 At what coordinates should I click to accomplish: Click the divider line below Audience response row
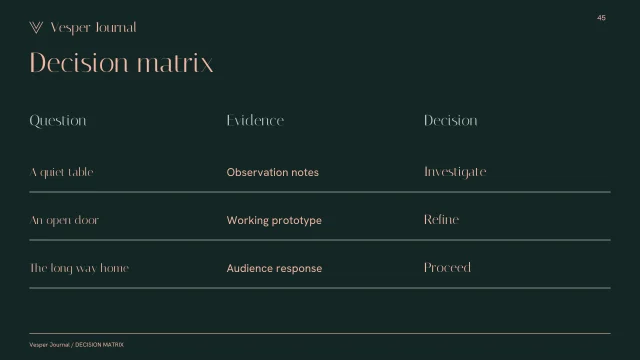320,288
